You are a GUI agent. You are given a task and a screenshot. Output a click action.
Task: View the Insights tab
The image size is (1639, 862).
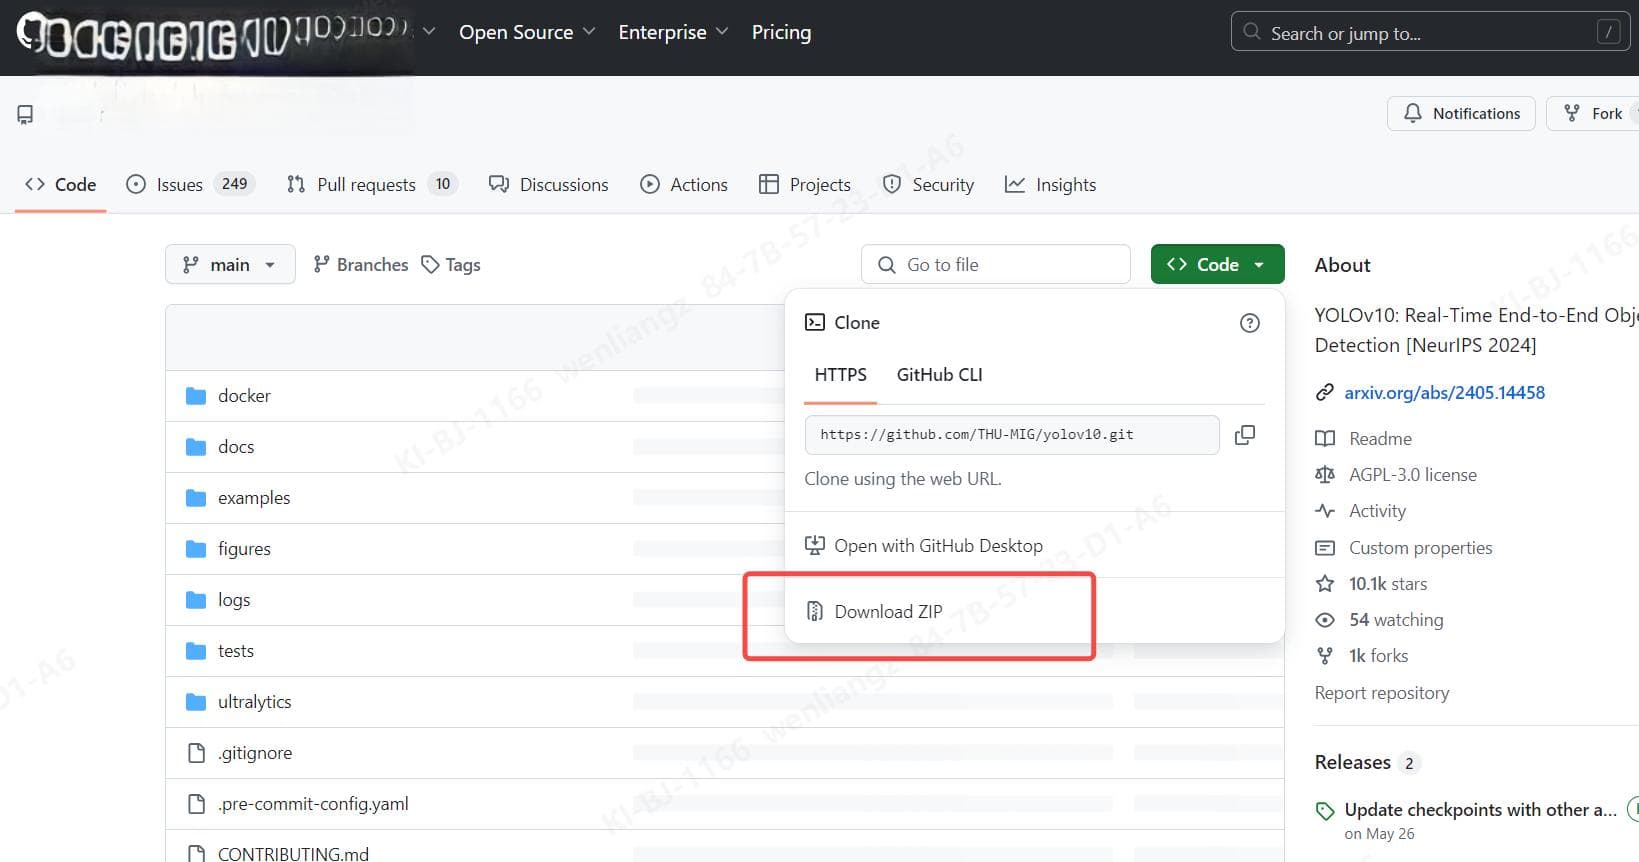[1050, 184]
